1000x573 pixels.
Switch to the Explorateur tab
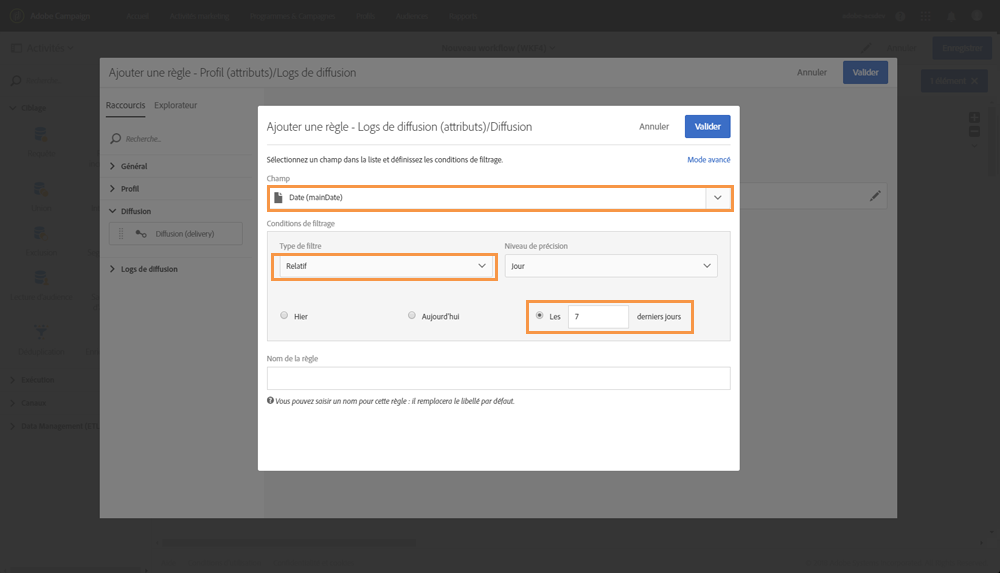pyautogui.click(x=176, y=105)
